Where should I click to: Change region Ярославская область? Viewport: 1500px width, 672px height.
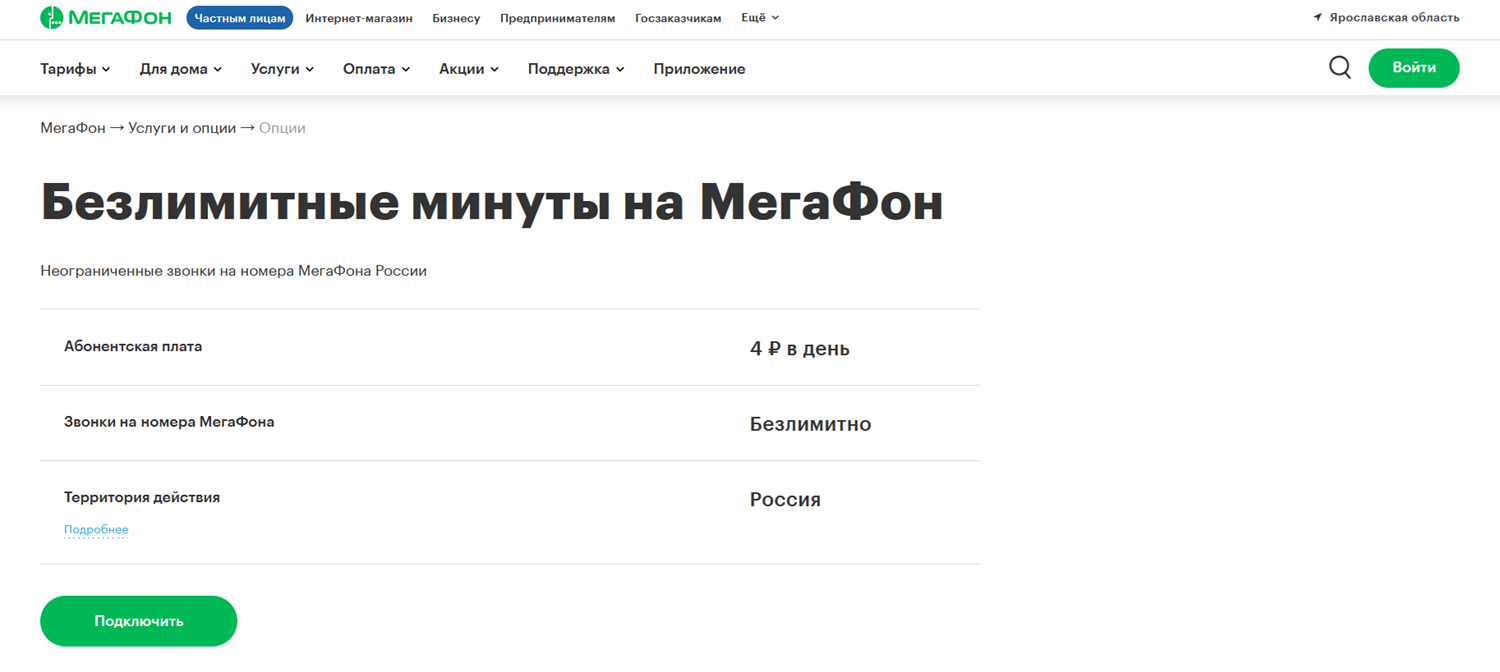1394,18
